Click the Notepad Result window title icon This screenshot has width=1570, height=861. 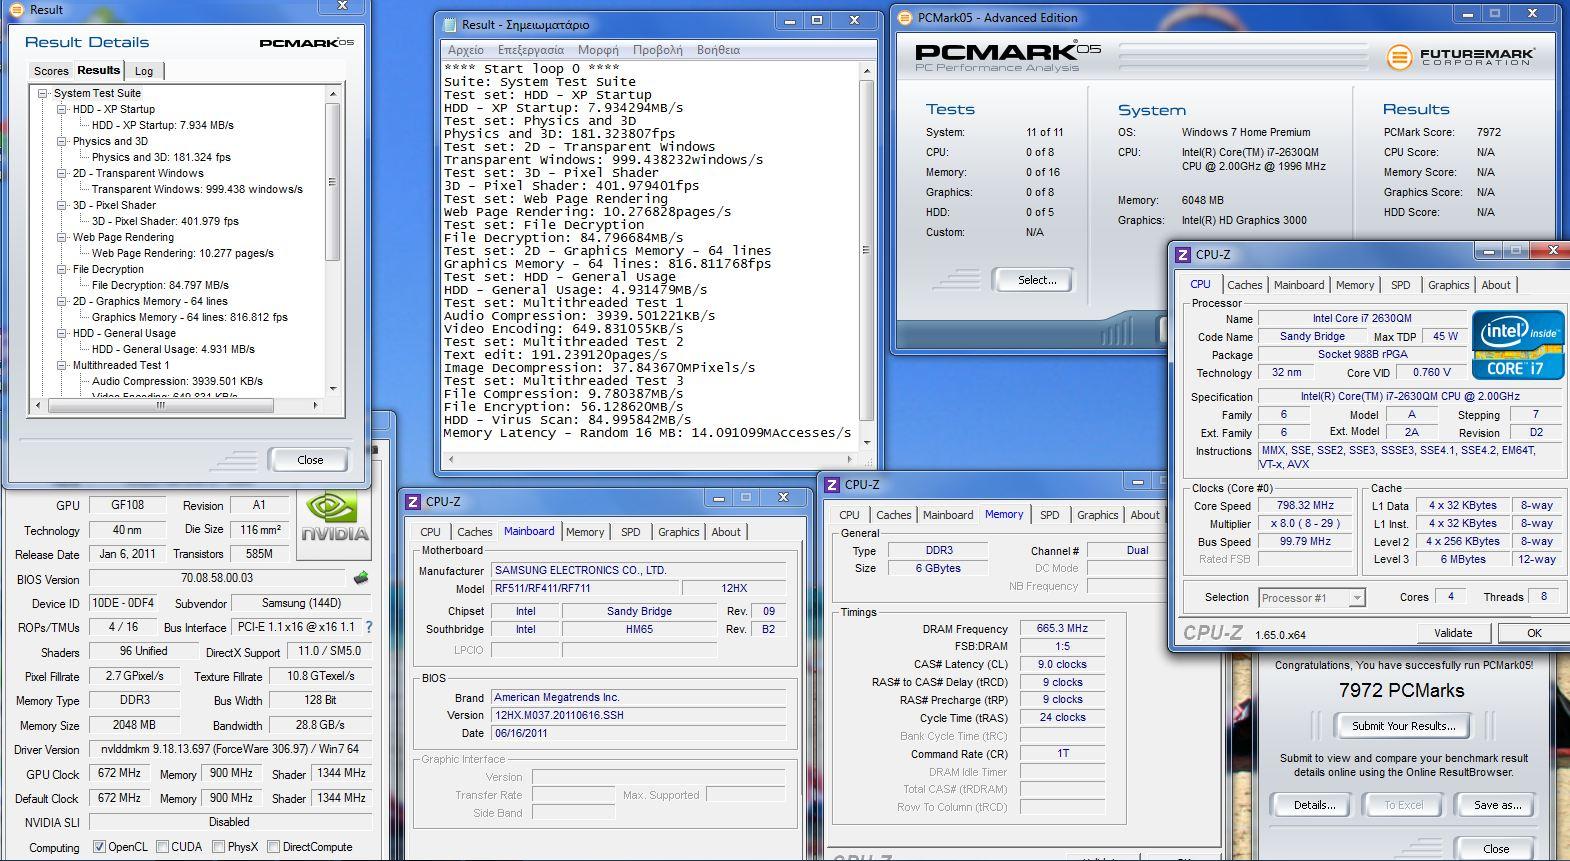point(450,24)
